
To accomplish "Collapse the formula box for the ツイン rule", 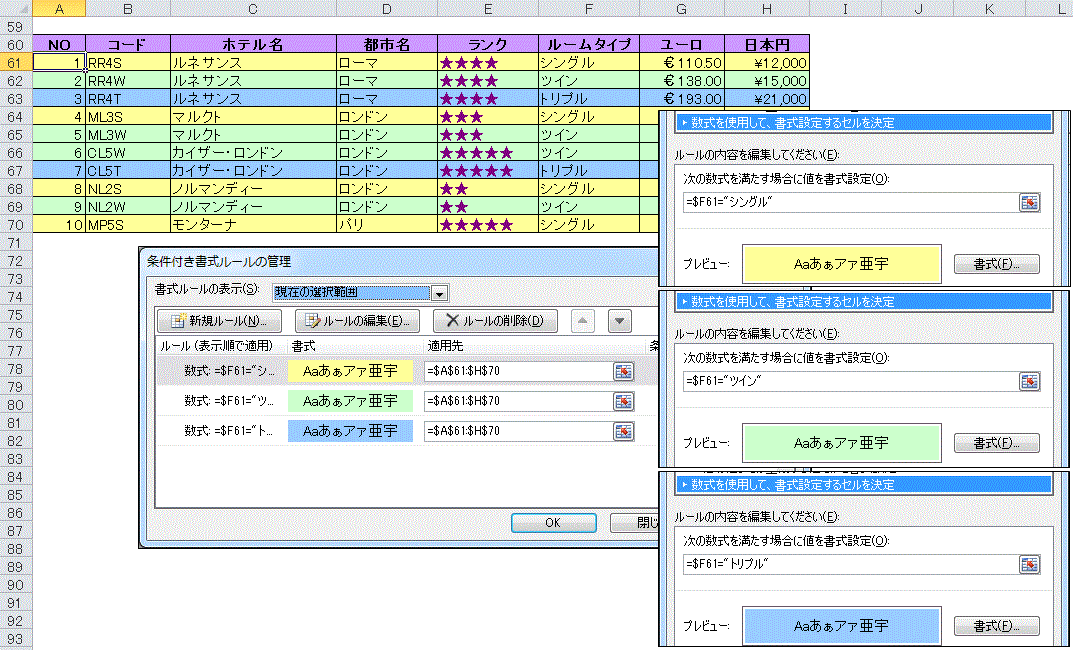I will [x=1031, y=381].
